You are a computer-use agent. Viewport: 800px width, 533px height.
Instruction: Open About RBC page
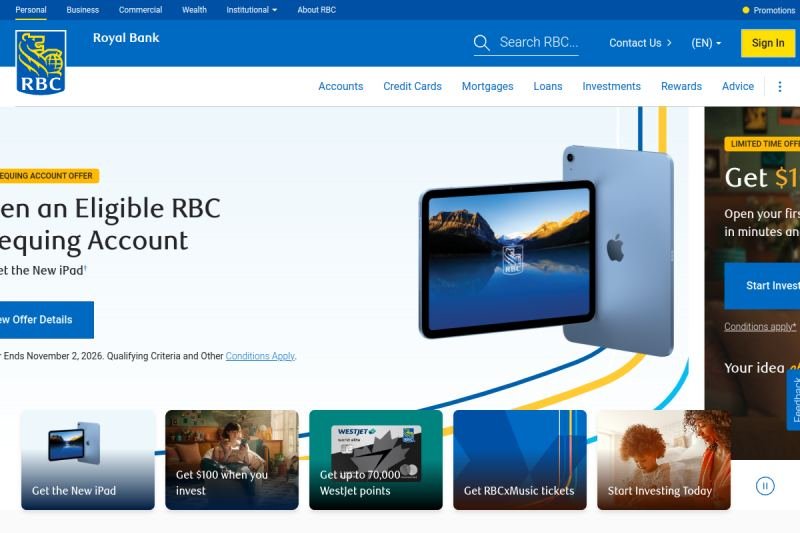[x=317, y=10]
